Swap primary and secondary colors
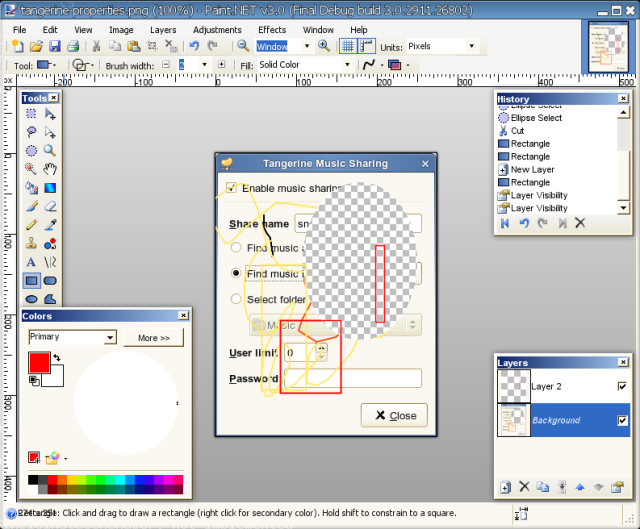 click(x=57, y=358)
